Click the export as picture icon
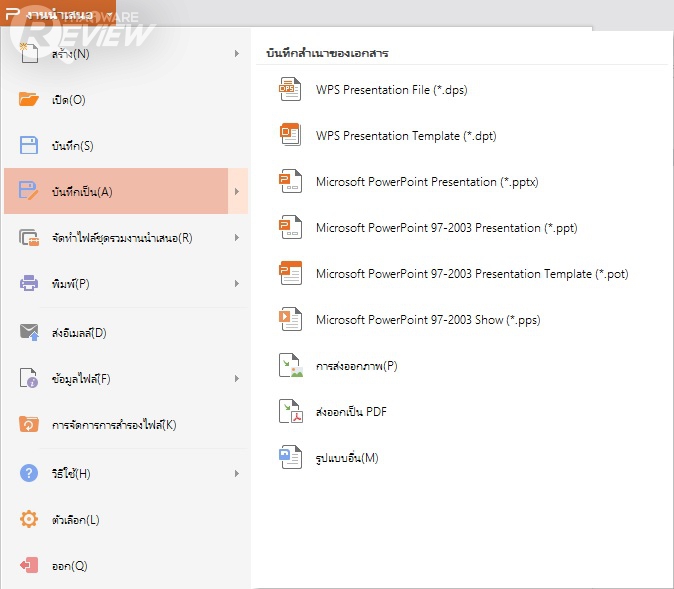Screen dimensions: 674x589 (x=290, y=366)
